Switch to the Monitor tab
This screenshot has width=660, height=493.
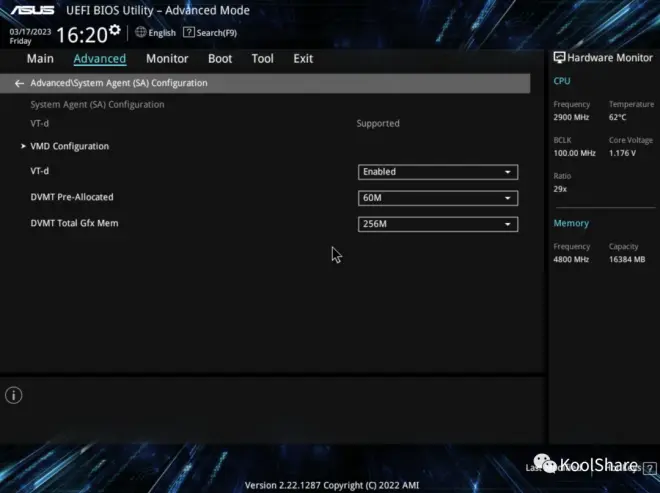(x=167, y=59)
